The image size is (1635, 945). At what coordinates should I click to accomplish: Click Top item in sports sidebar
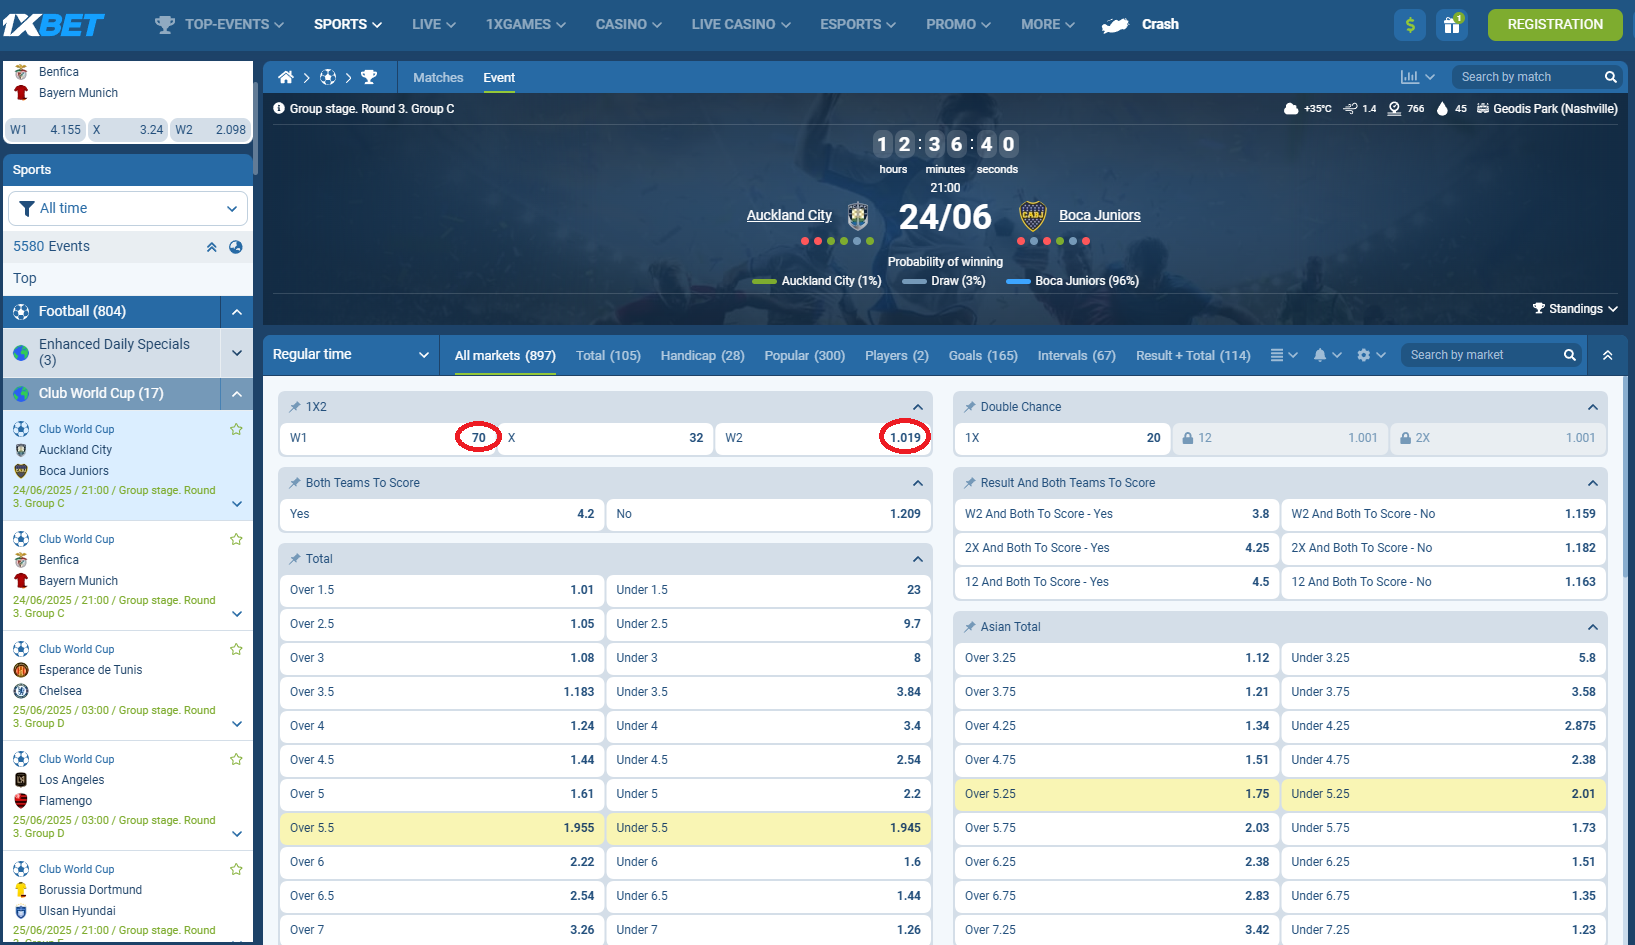pos(128,279)
